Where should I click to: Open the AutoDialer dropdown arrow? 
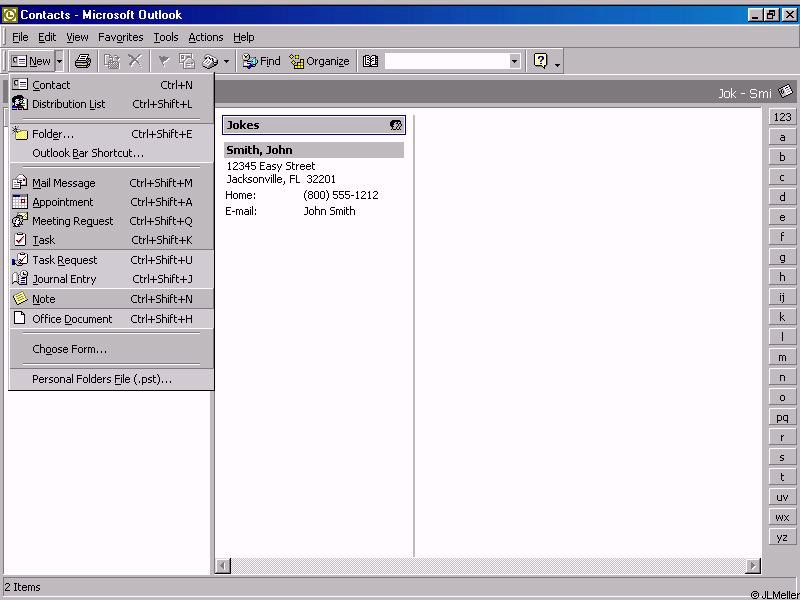coord(226,61)
